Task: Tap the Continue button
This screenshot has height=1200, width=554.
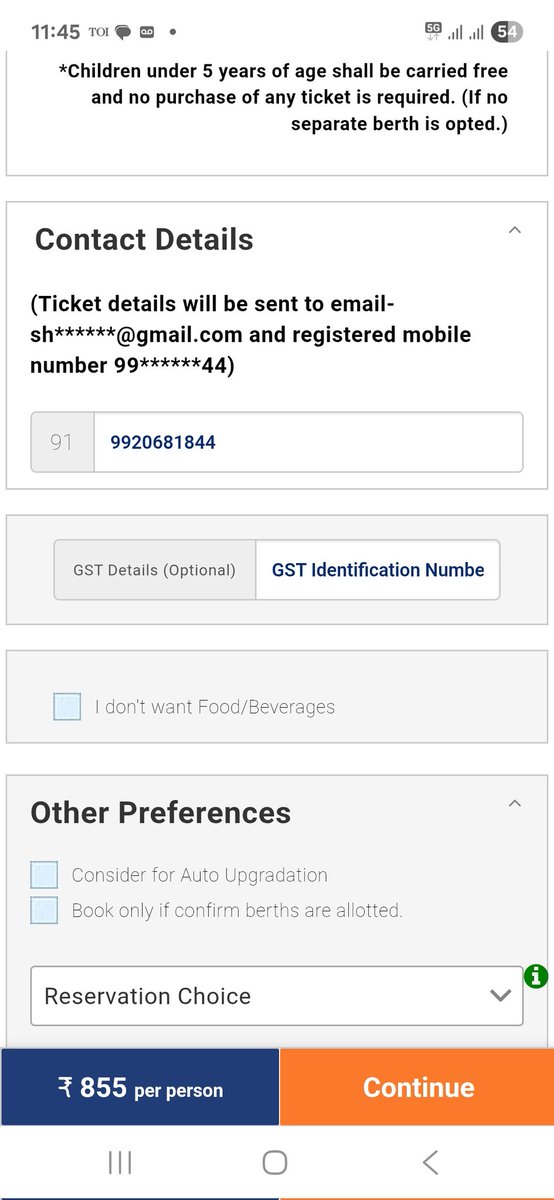Action: point(418,1087)
